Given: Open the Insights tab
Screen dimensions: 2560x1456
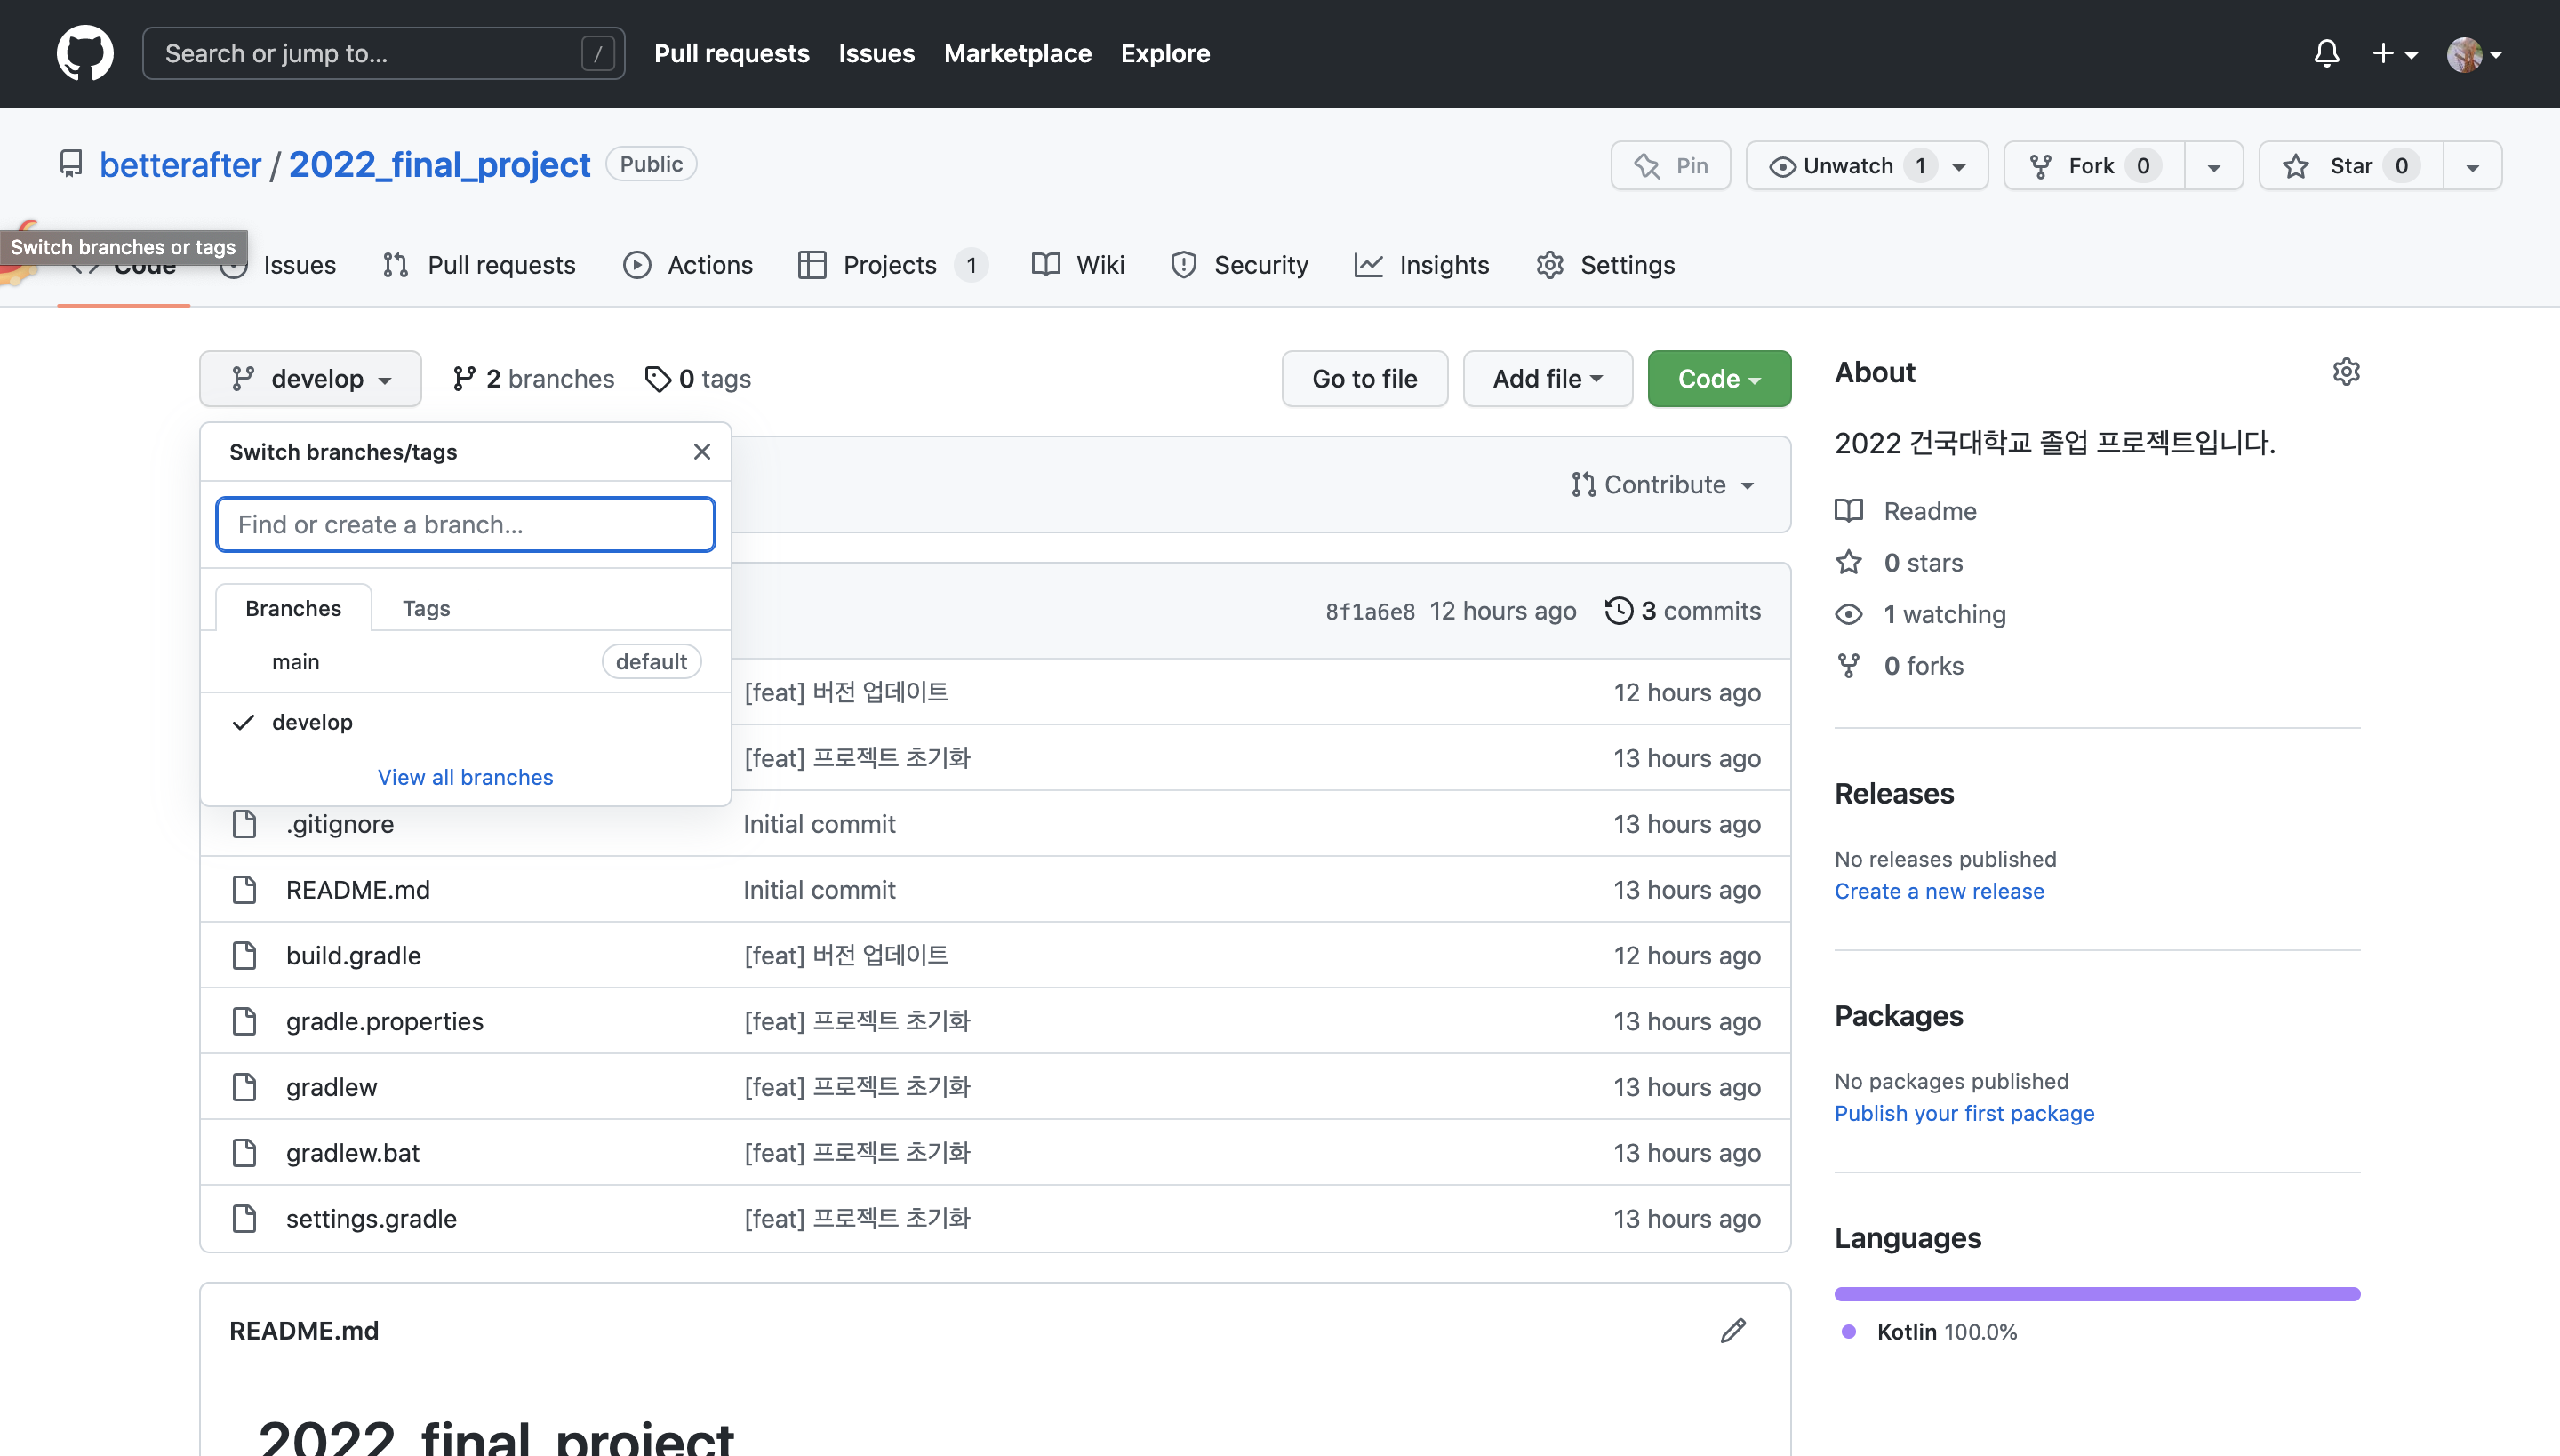Looking at the screenshot, I should (x=1421, y=264).
